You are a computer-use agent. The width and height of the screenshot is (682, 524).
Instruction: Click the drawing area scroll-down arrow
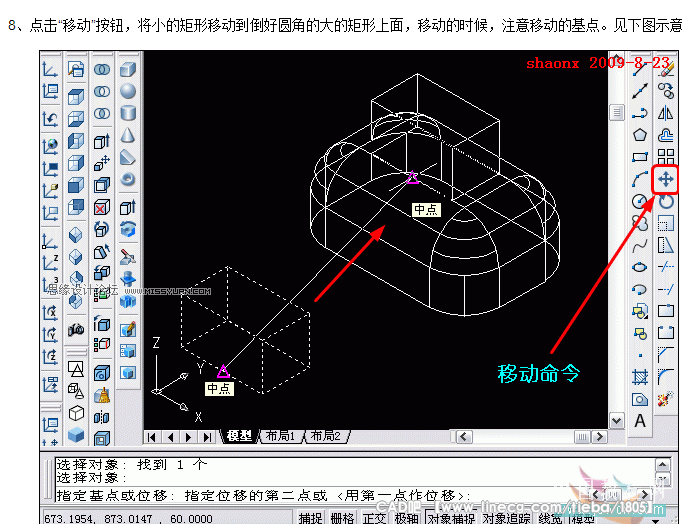pos(616,421)
